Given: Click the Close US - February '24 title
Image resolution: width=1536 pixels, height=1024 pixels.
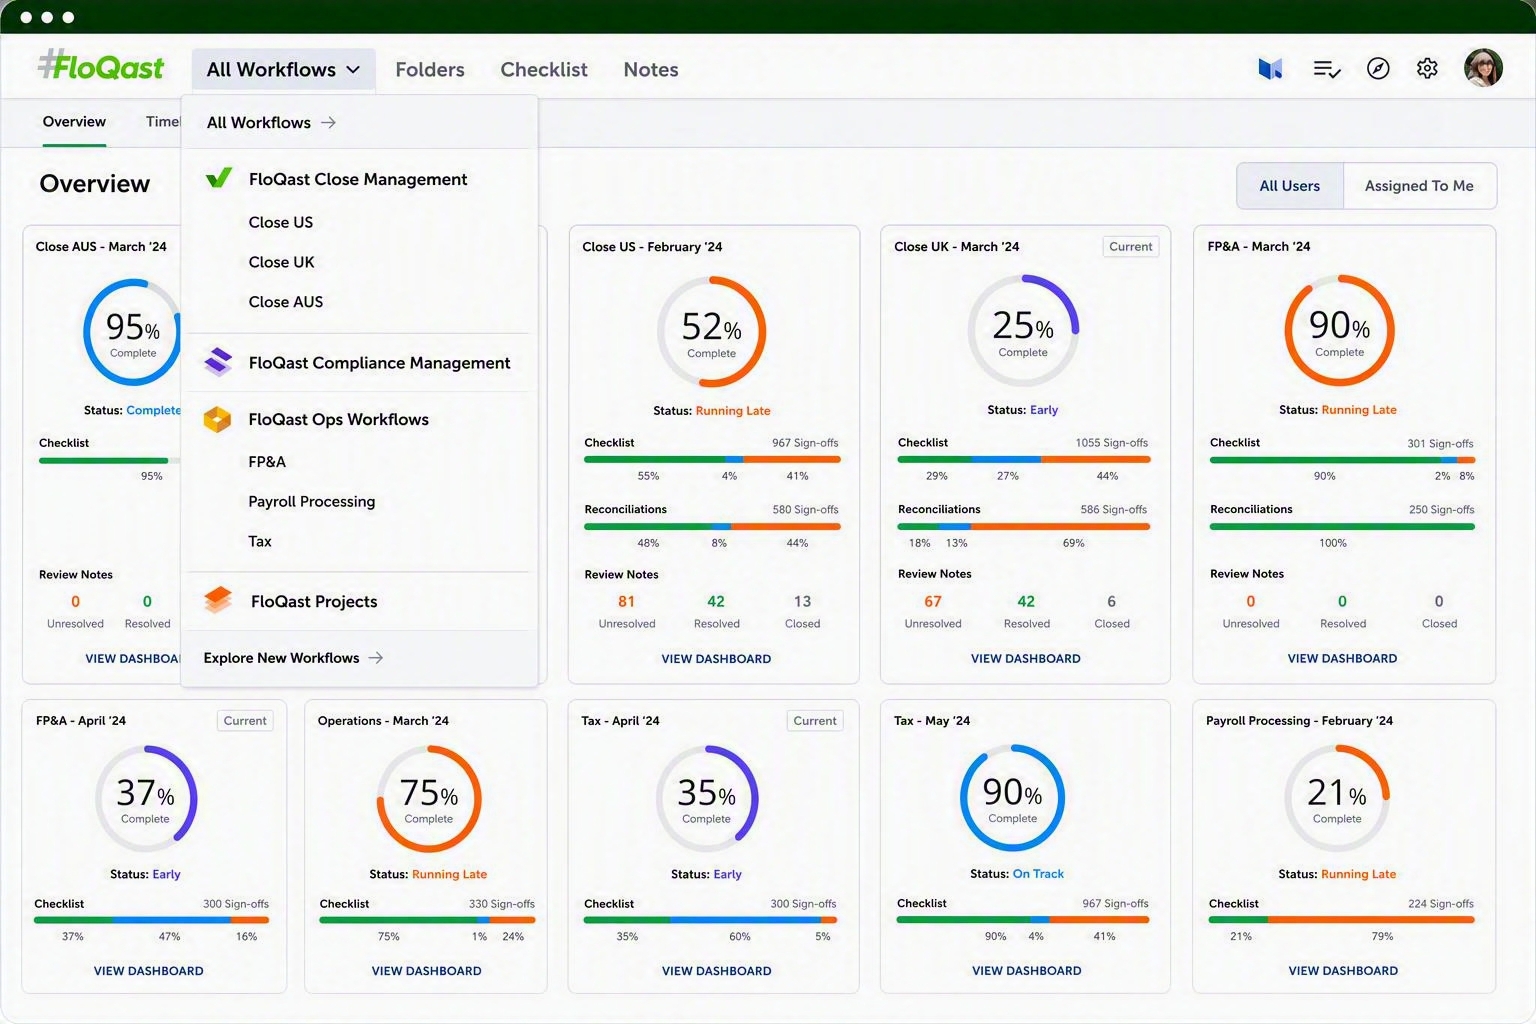Looking at the screenshot, I should pyautogui.click(x=652, y=247).
